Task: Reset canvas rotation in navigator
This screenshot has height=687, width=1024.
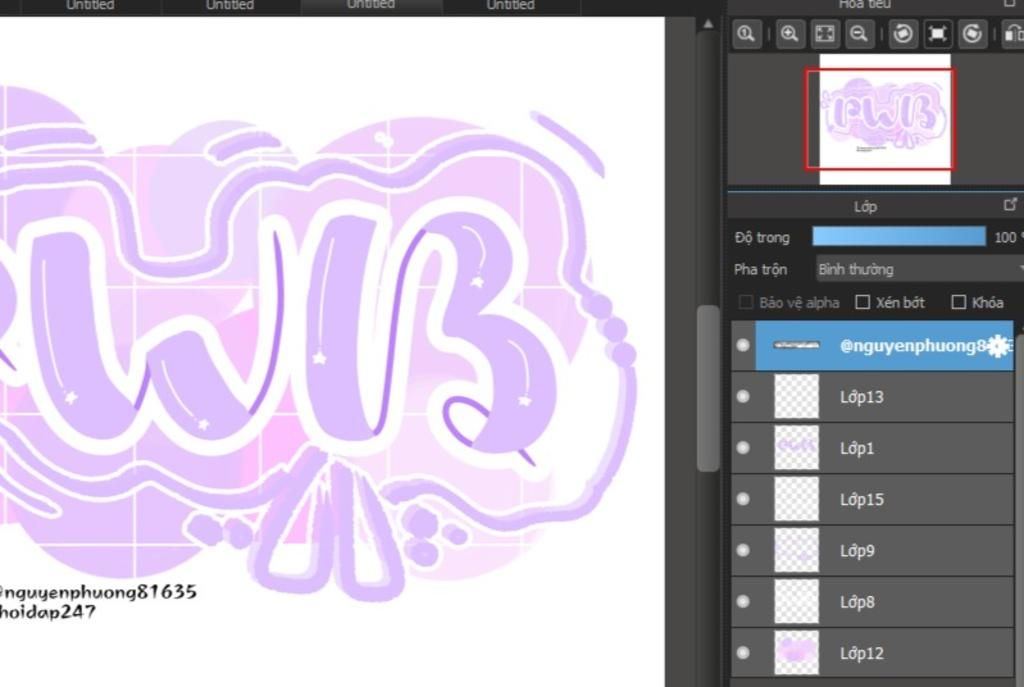Action: coord(938,33)
